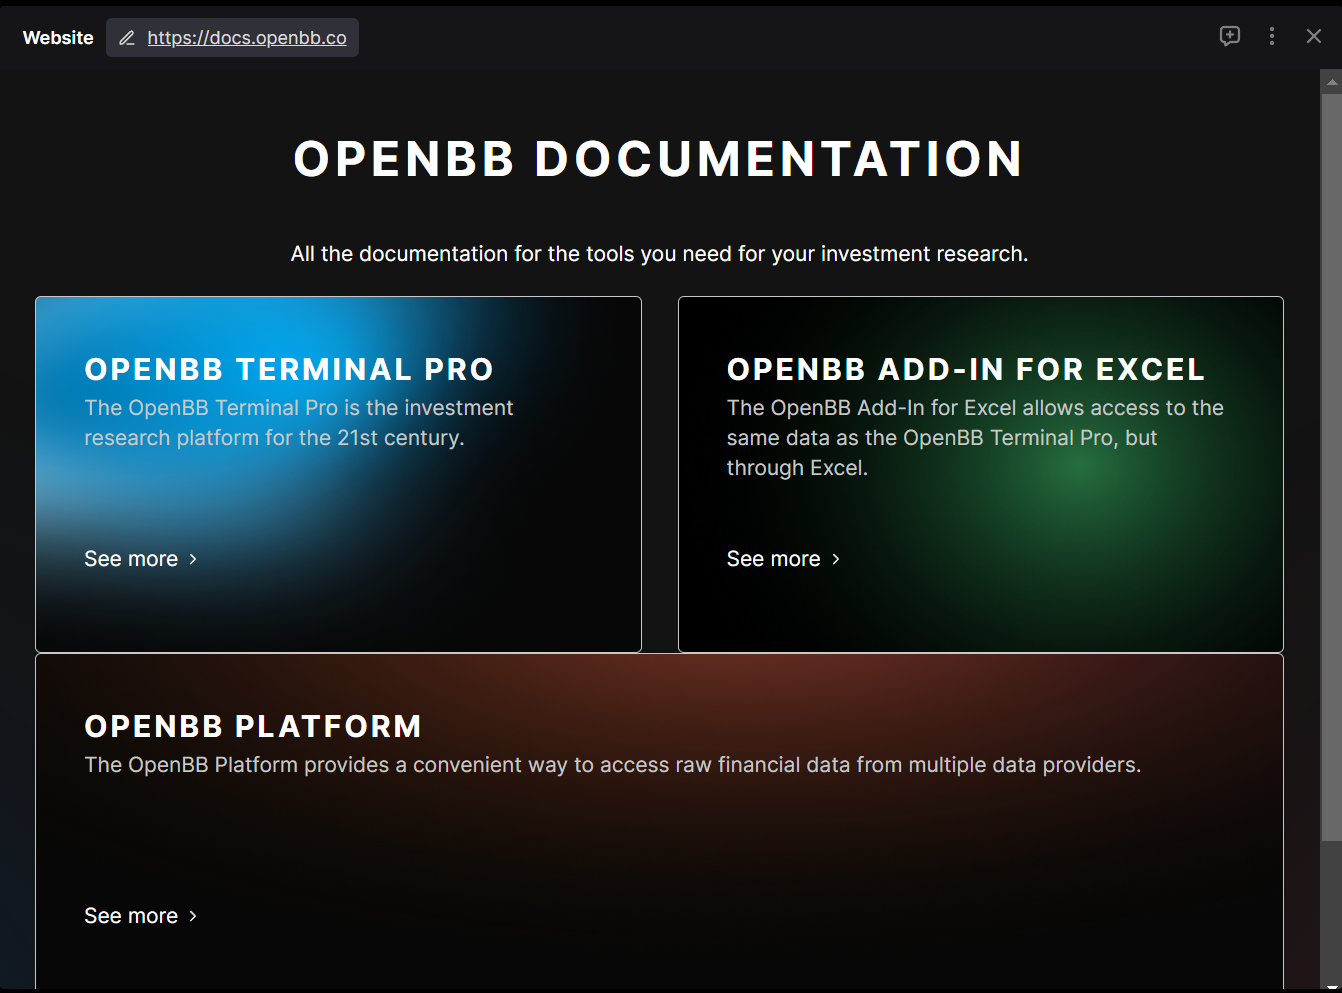Click the OpenBB Platform description text
This screenshot has width=1342, height=993.
[x=612, y=765]
